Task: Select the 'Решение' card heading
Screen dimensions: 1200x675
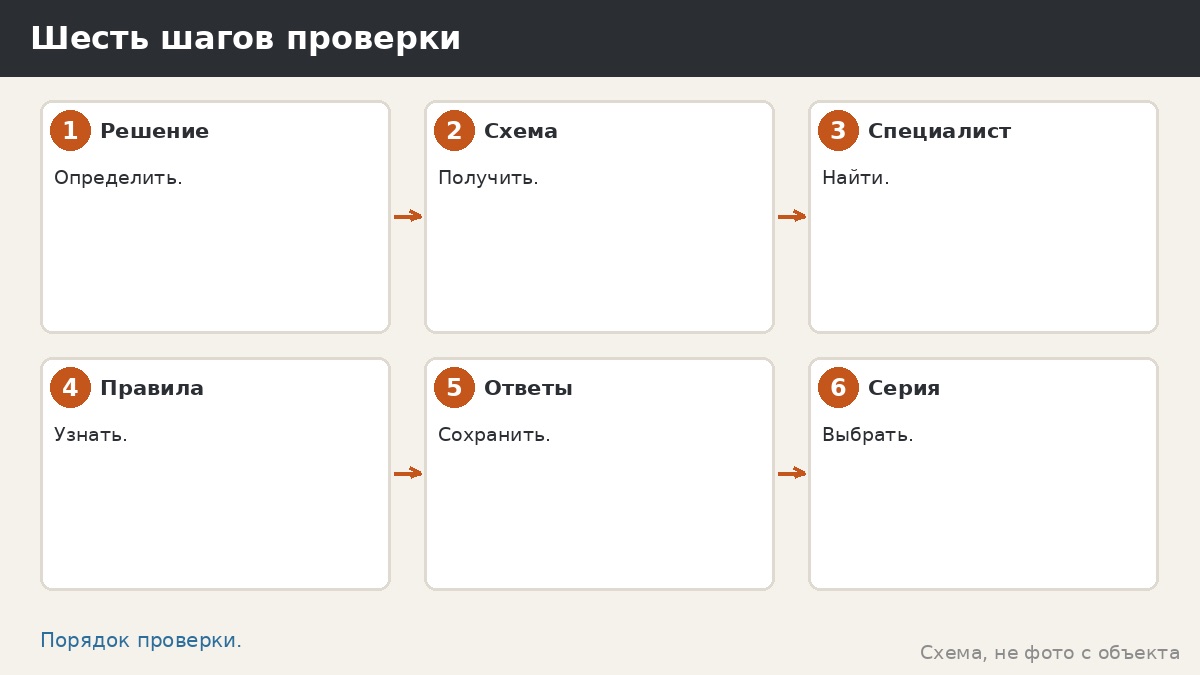Action: tap(154, 131)
